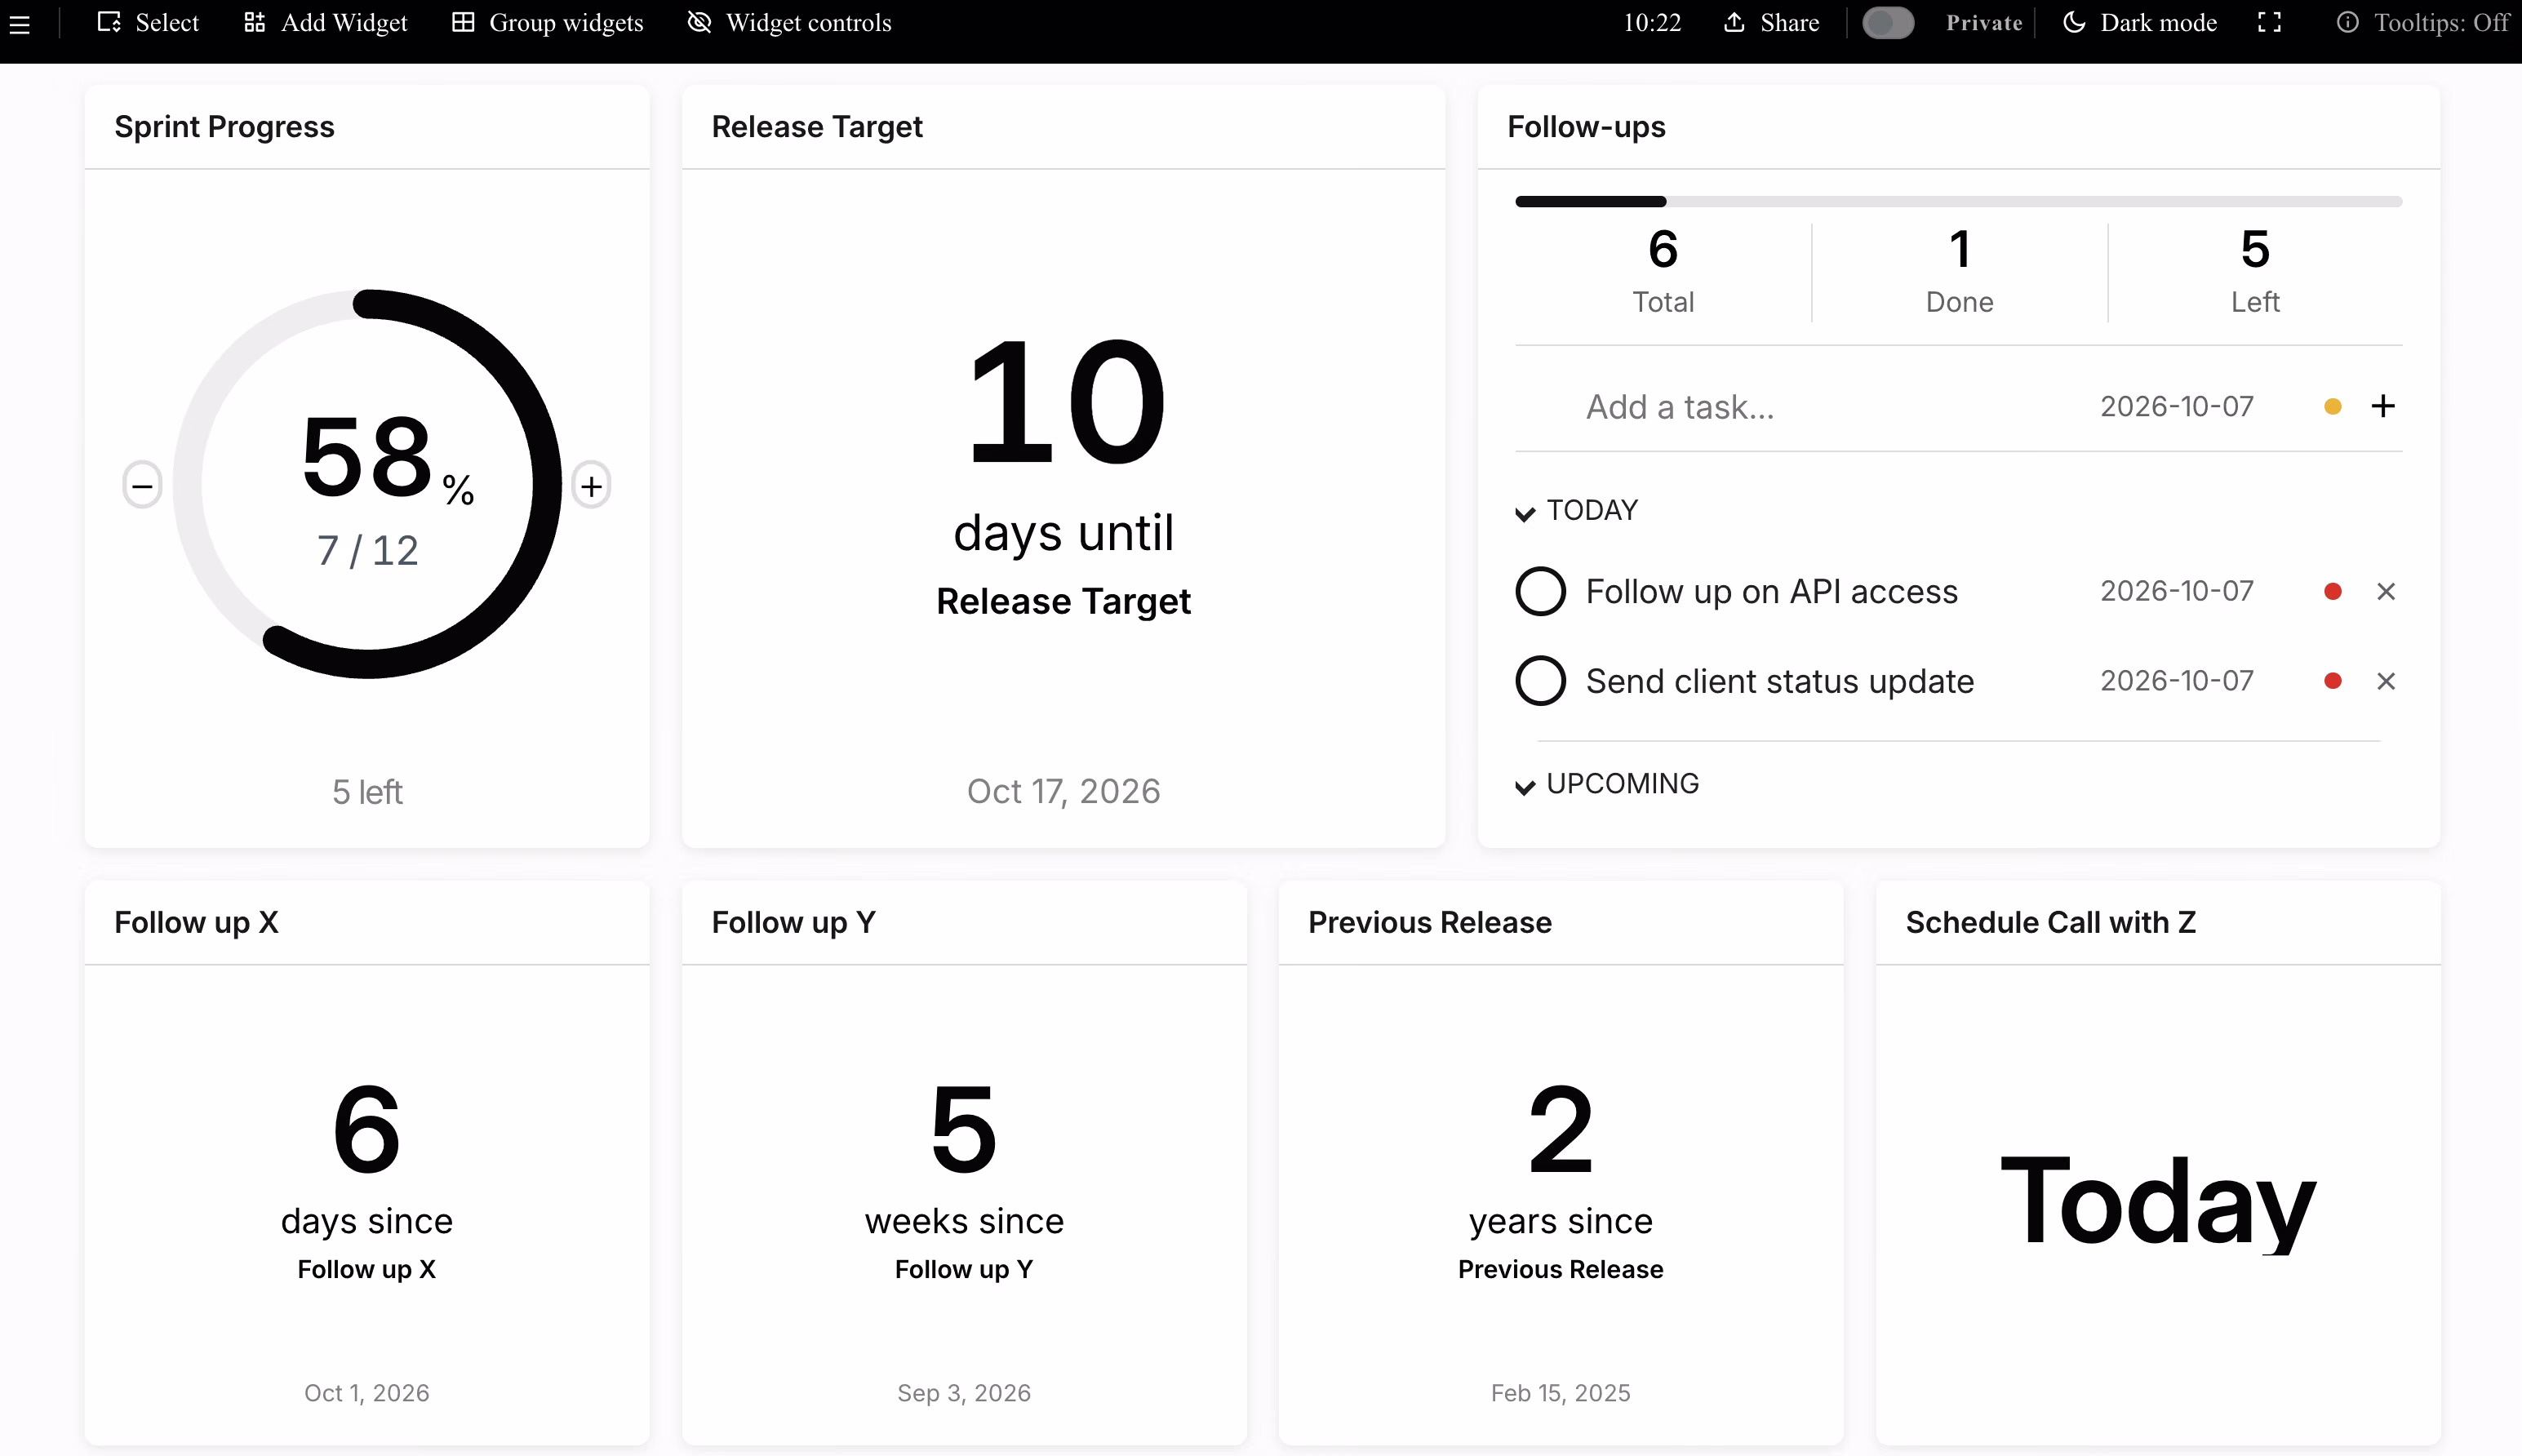This screenshot has width=2522, height=1456.
Task: Toggle Tooltips: Off
Action: (2422, 22)
